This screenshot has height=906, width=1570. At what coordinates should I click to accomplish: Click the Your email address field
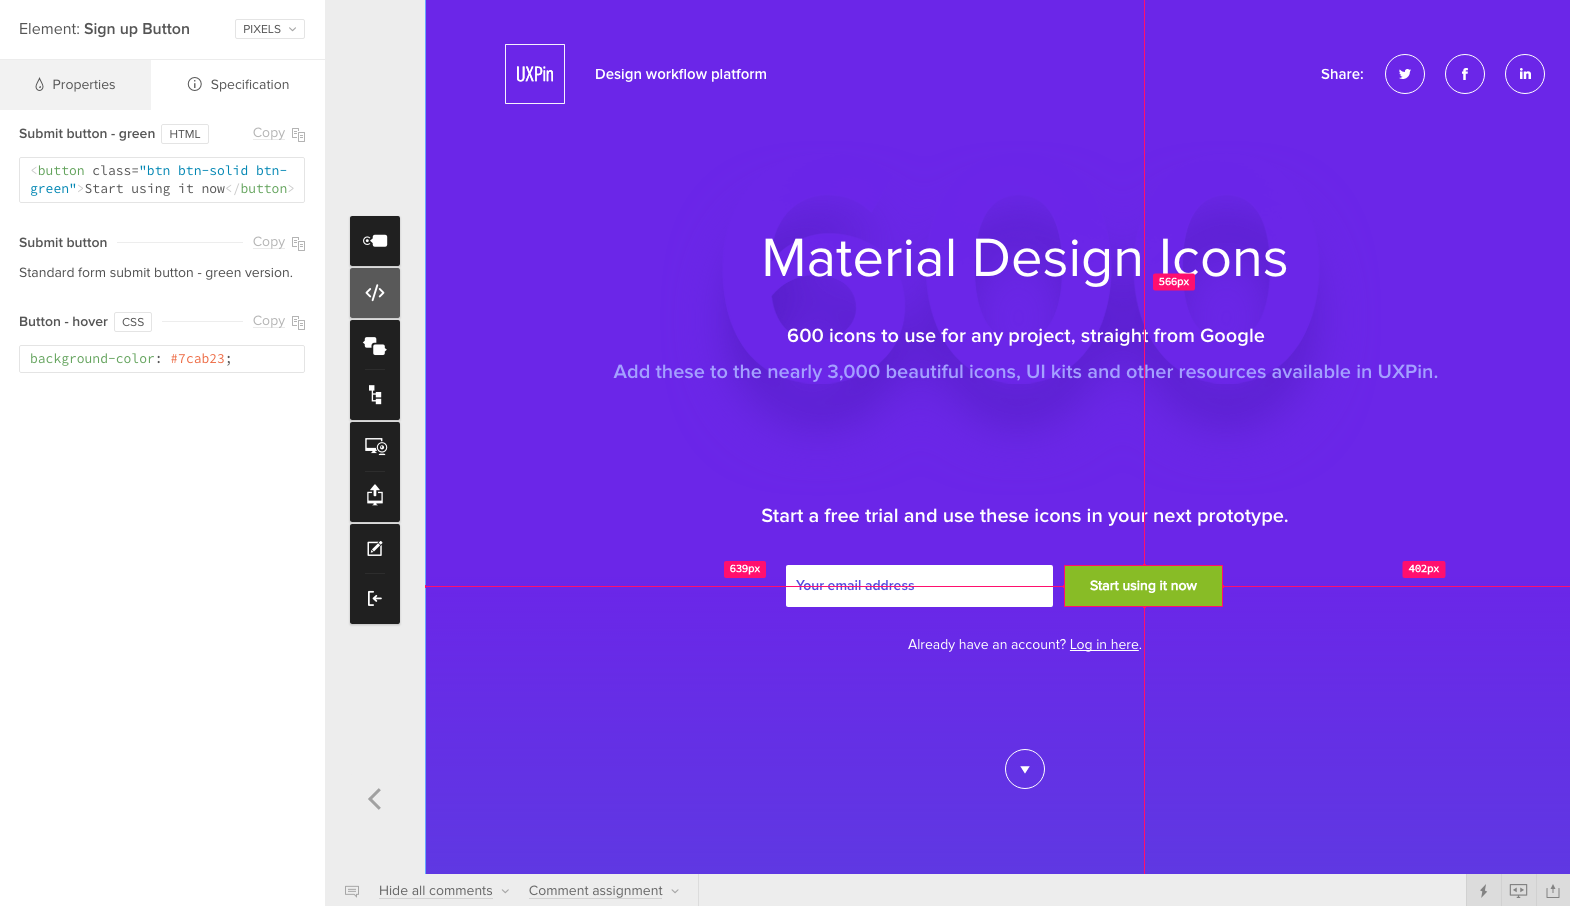point(919,586)
